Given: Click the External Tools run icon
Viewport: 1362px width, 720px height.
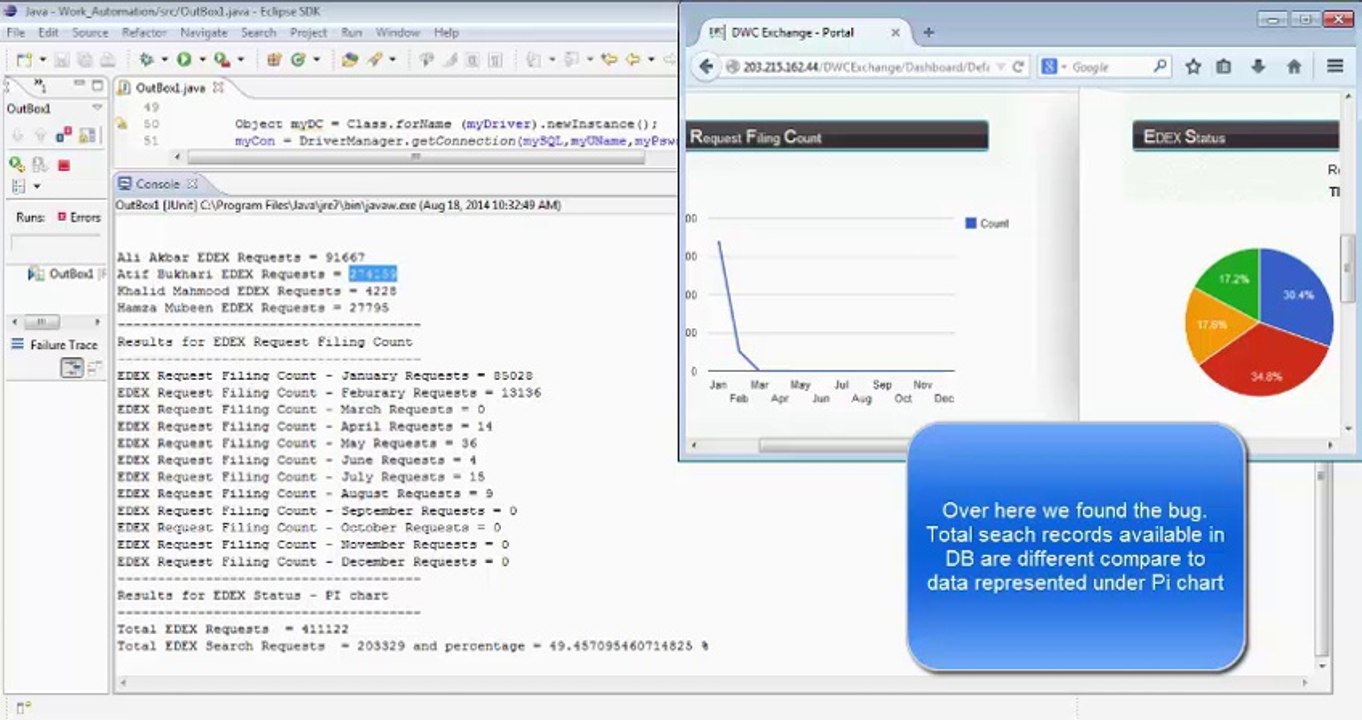Looking at the screenshot, I should coord(221,60).
